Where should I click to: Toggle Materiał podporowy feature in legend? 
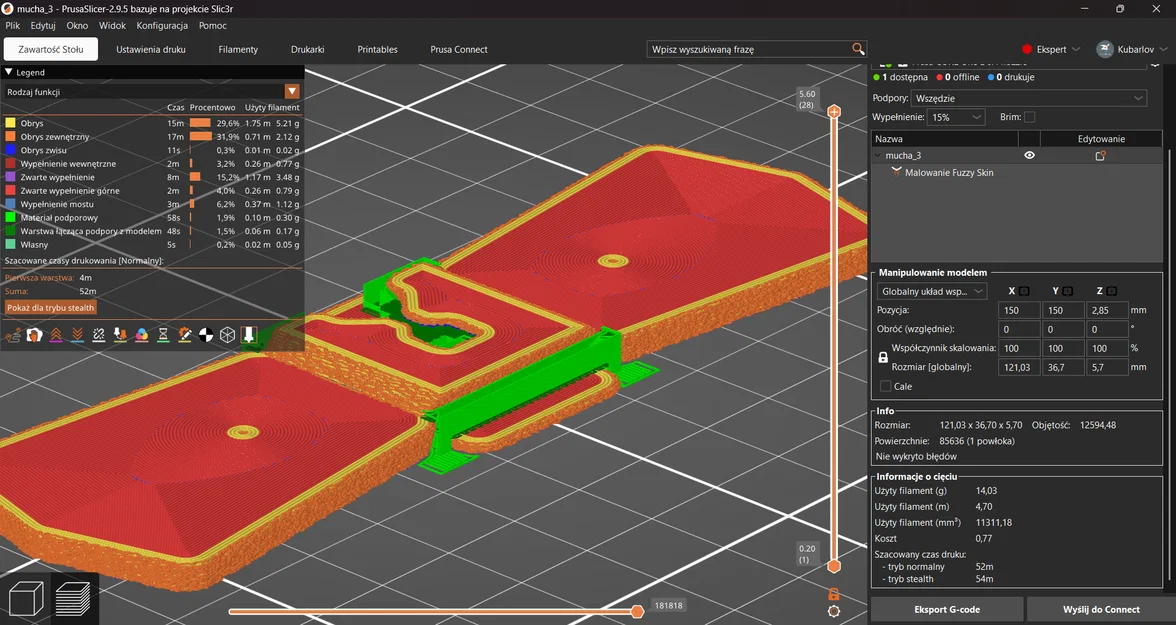coord(152,218)
